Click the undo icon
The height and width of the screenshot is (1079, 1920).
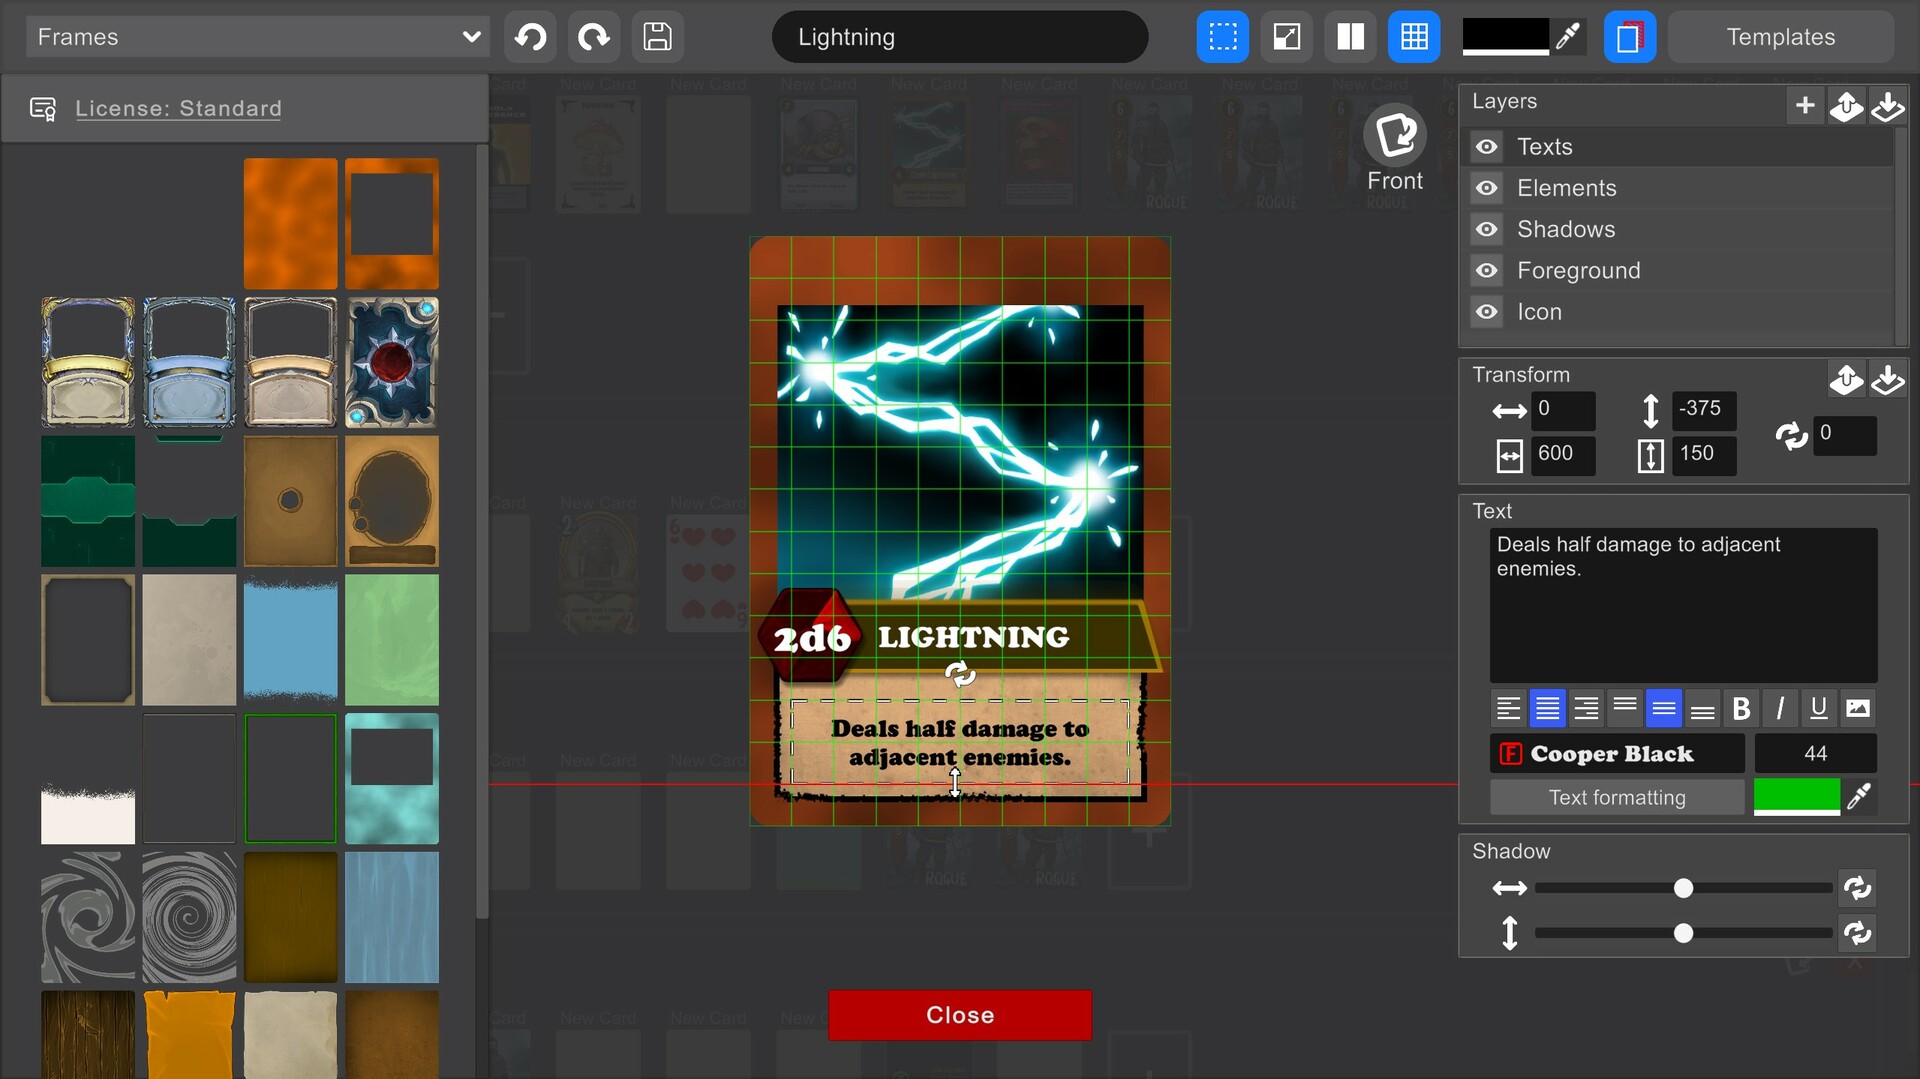pos(530,36)
